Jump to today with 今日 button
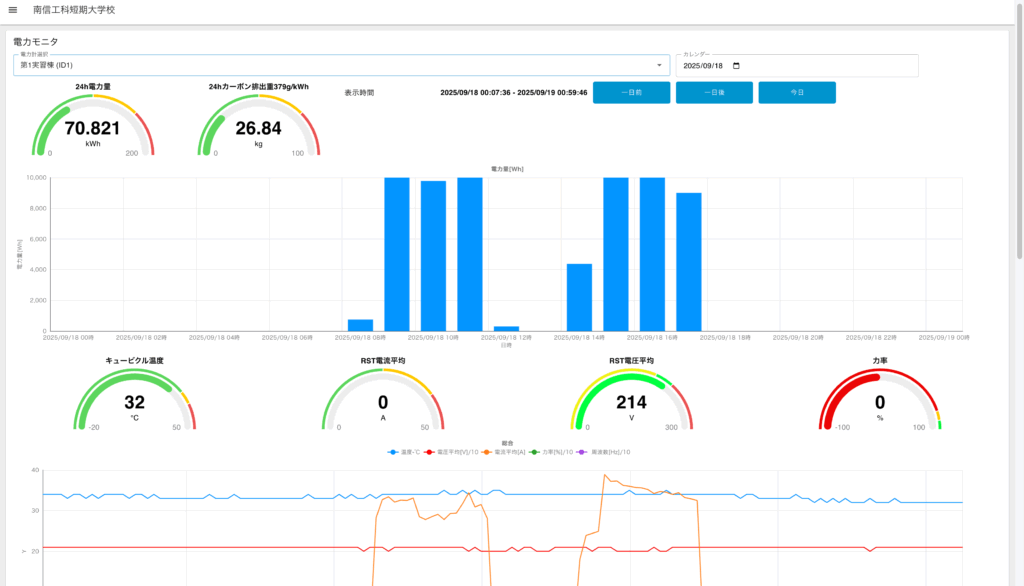The width and height of the screenshot is (1024, 586). tap(796, 92)
